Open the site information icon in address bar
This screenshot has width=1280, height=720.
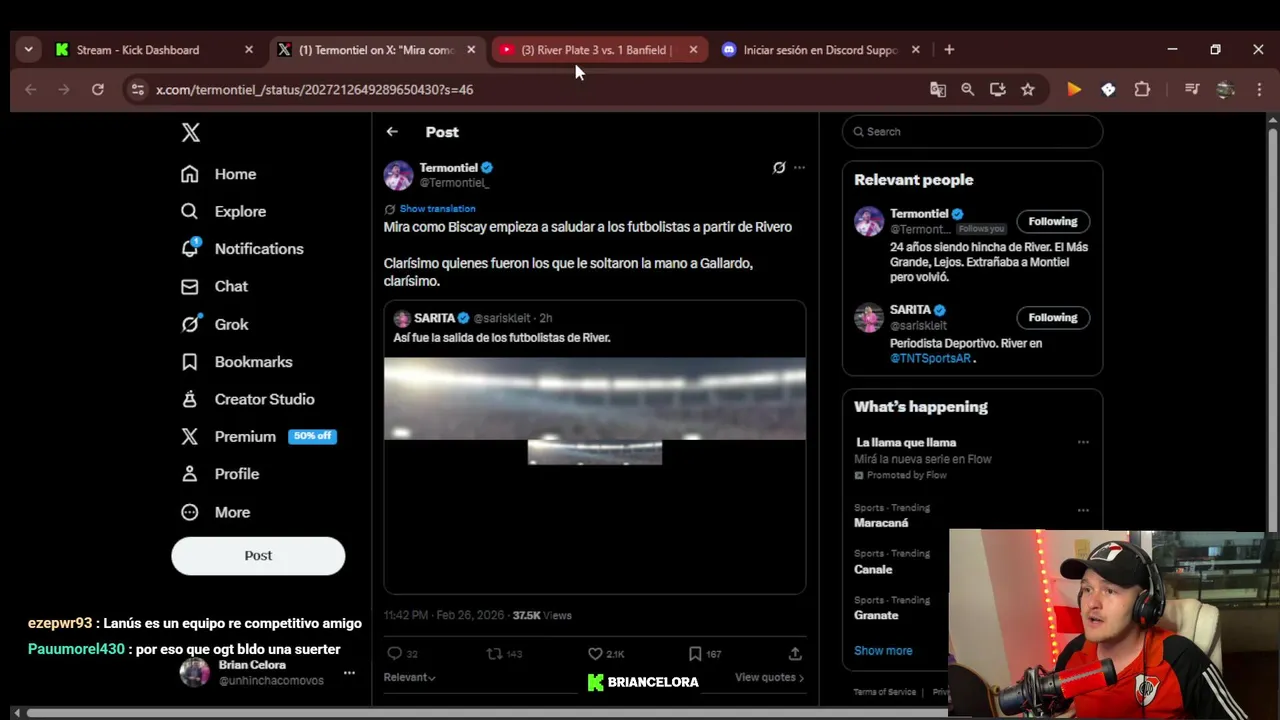137,89
